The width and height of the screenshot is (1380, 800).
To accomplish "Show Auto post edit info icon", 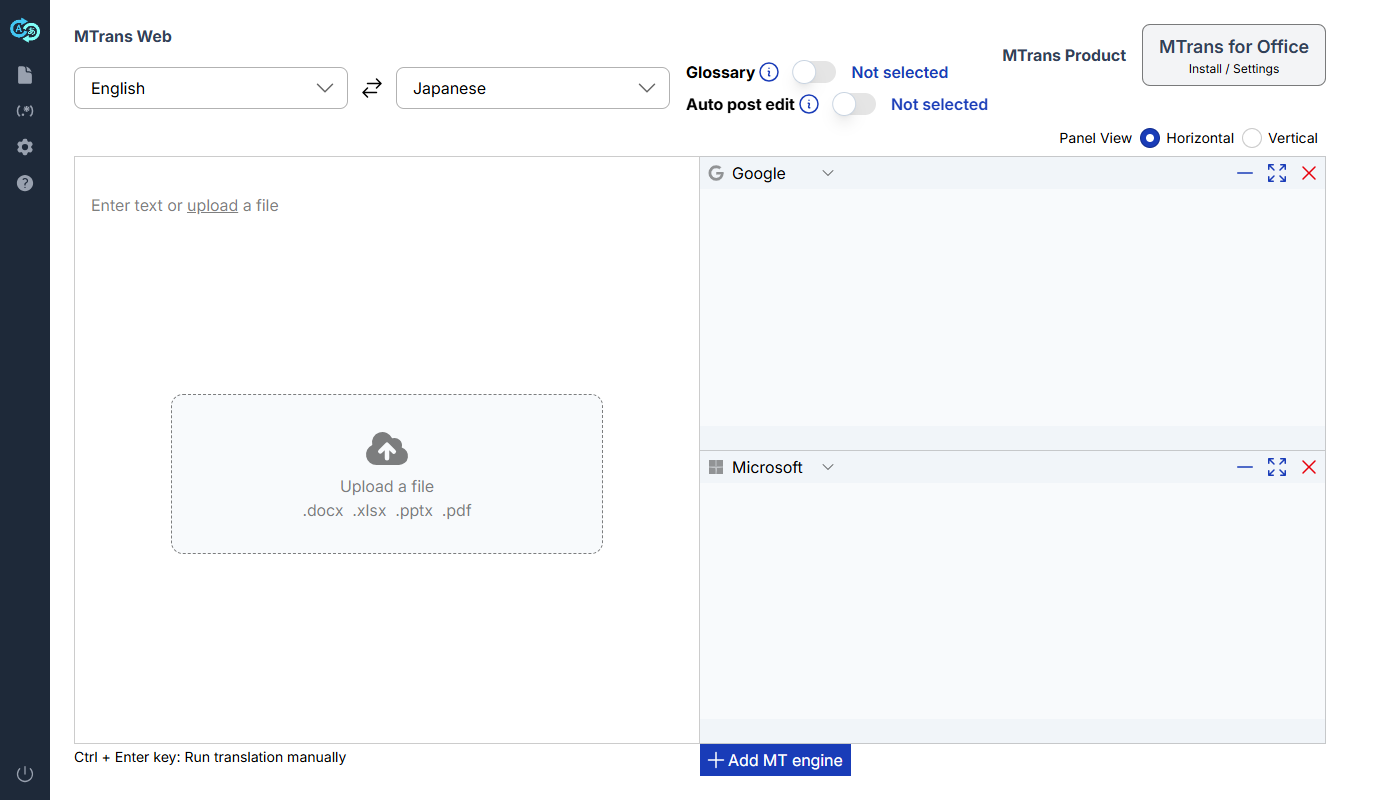I will click(x=809, y=104).
